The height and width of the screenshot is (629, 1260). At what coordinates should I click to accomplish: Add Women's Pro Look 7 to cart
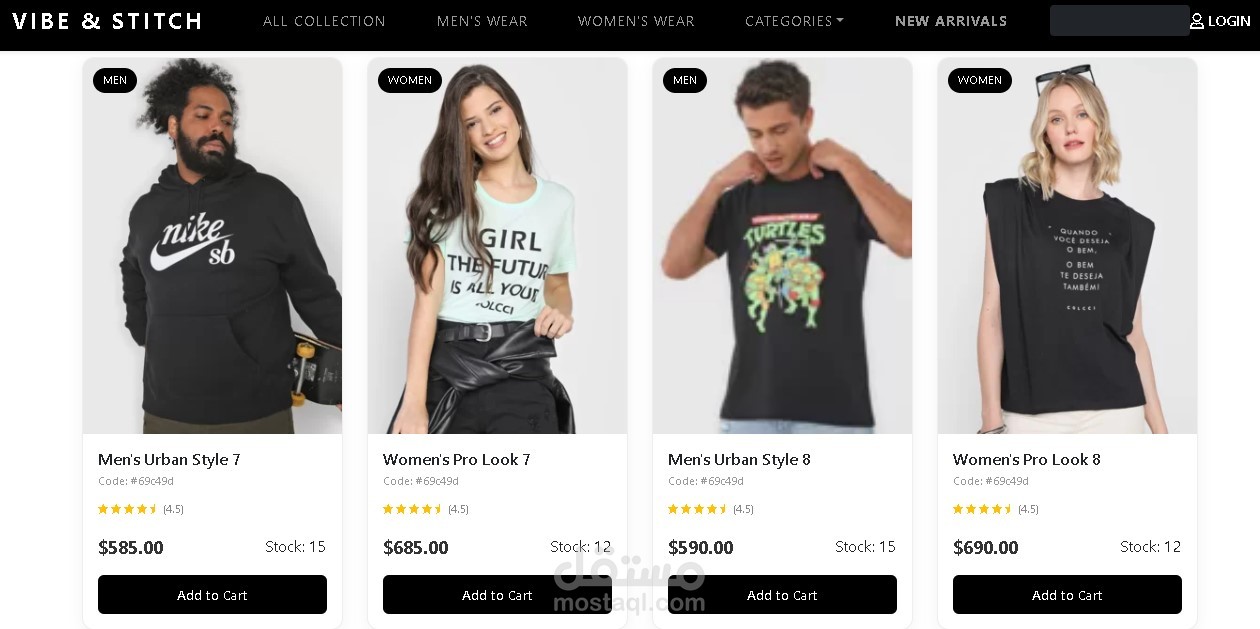(497, 595)
